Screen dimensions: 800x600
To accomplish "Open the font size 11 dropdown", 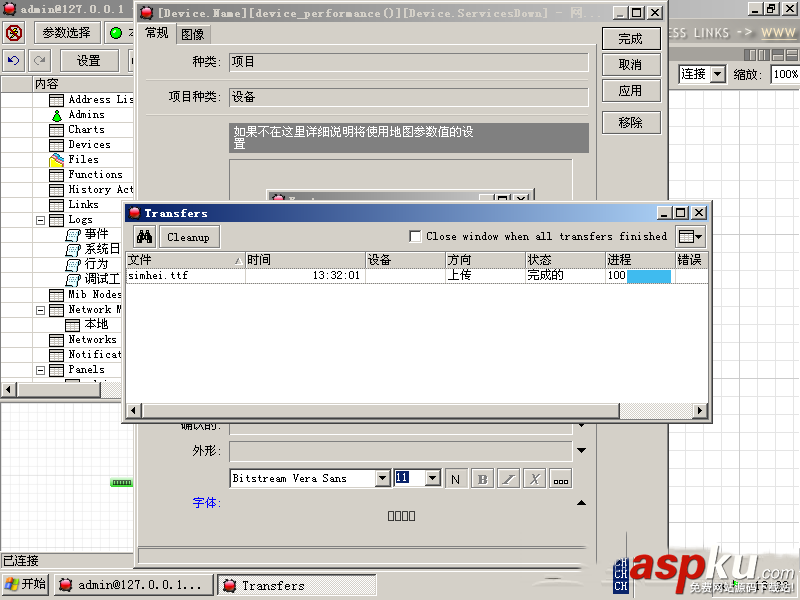I will tap(433, 478).
